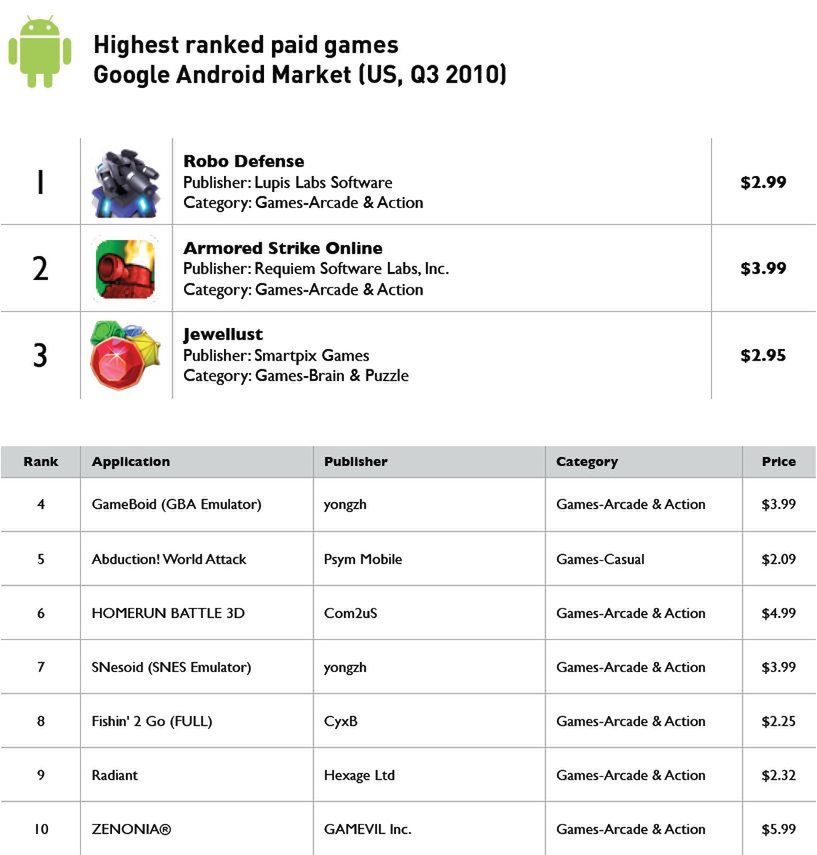Click the Rank column header
This screenshot has width=817, height=855.
tap(41, 462)
